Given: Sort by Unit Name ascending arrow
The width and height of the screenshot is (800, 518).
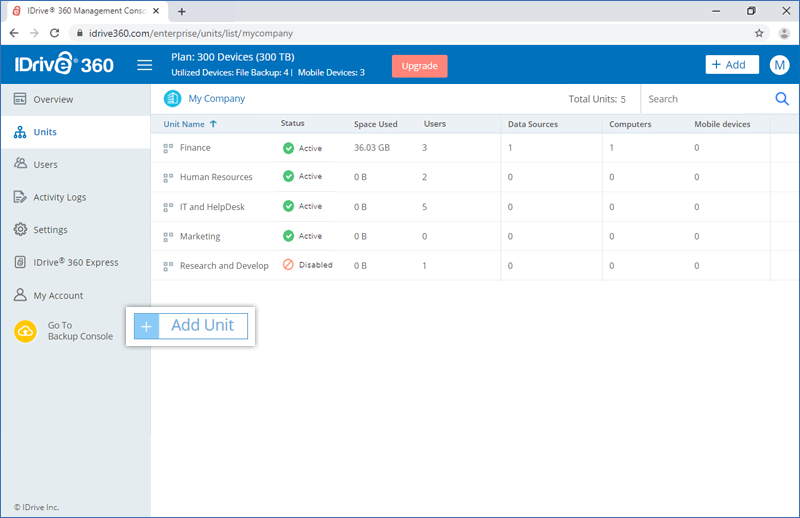Looking at the screenshot, I should pos(213,124).
